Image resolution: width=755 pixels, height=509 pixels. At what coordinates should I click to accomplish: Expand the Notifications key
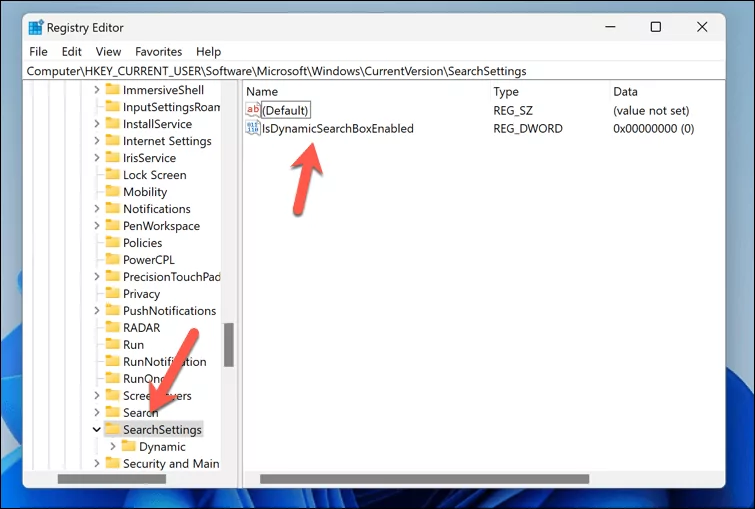97,209
